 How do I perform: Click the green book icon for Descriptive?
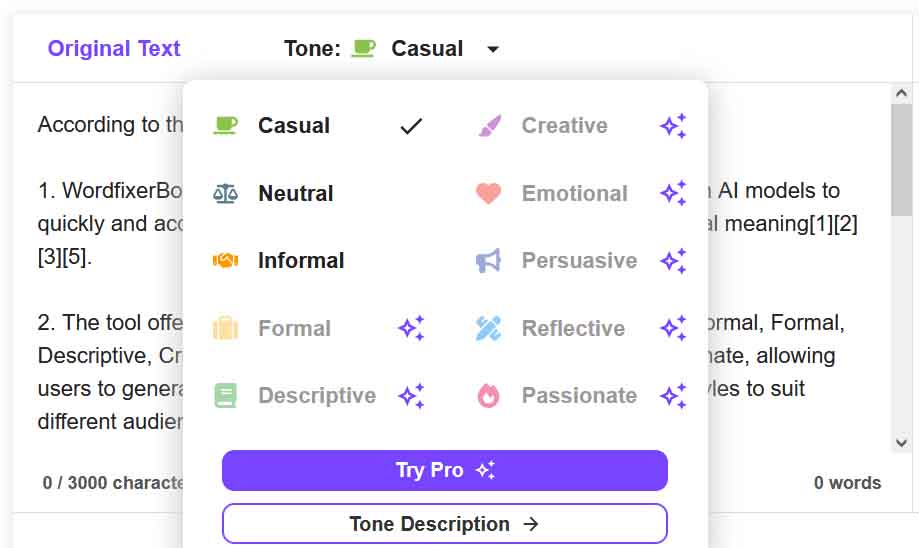[x=226, y=396]
